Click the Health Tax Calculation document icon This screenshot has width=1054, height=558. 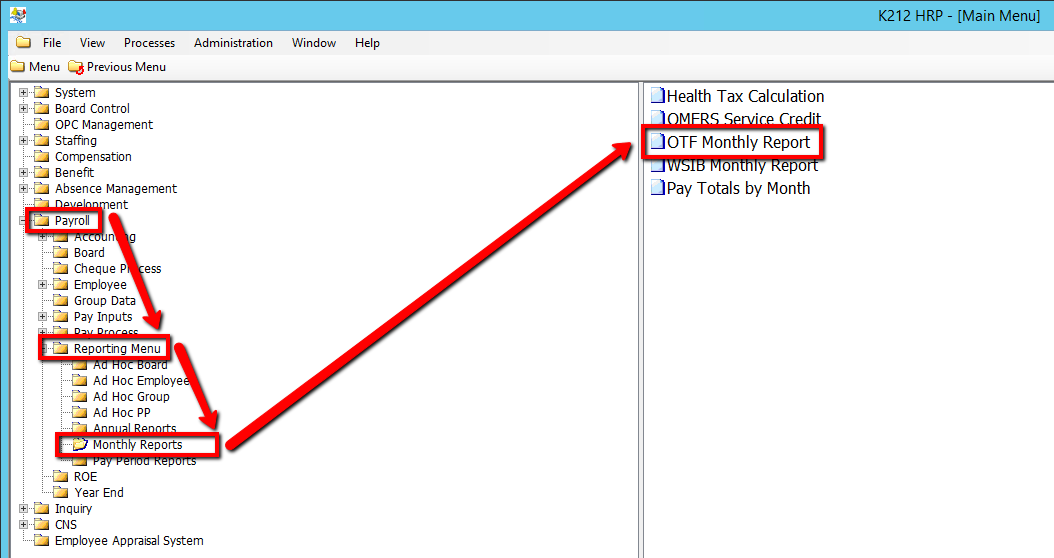click(x=657, y=96)
